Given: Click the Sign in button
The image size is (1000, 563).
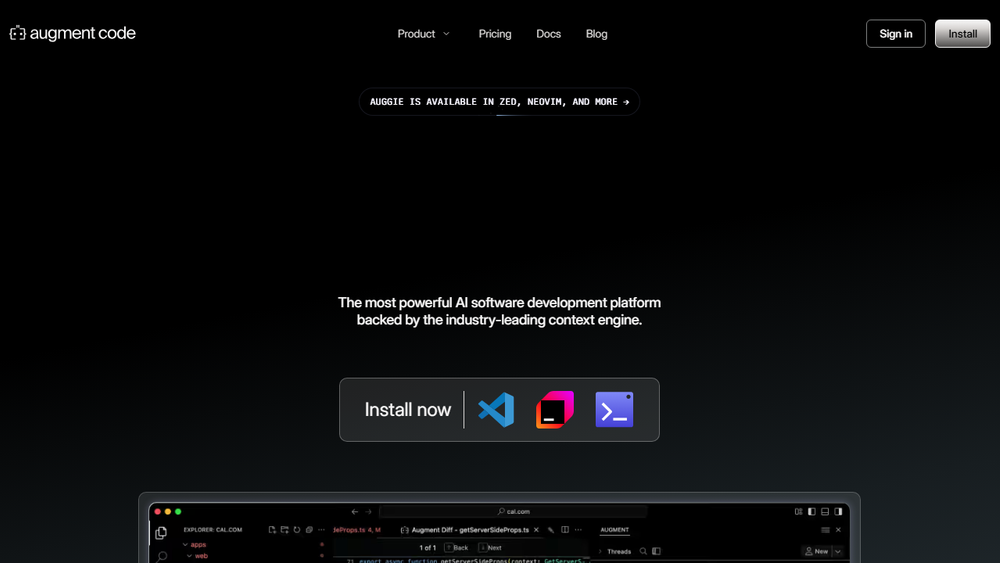Looking at the screenshot, I should tap(895, 34).
